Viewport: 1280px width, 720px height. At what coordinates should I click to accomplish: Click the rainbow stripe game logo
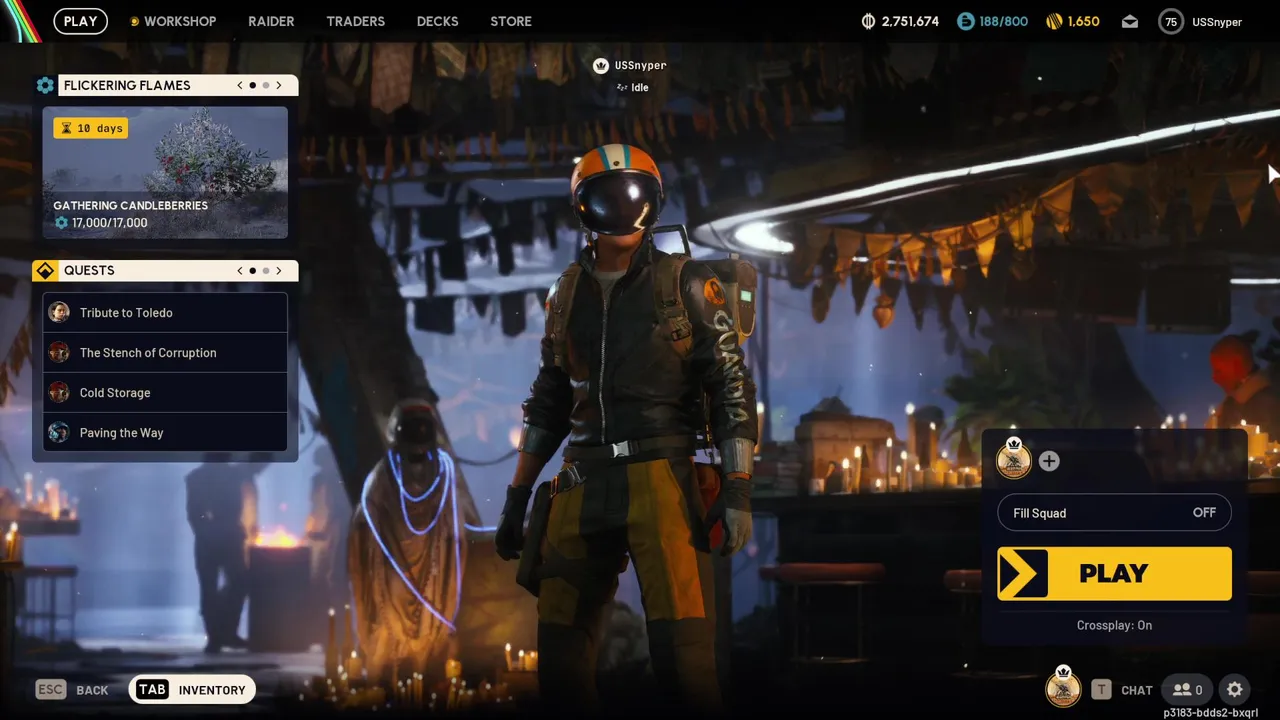tap(20, 21)
